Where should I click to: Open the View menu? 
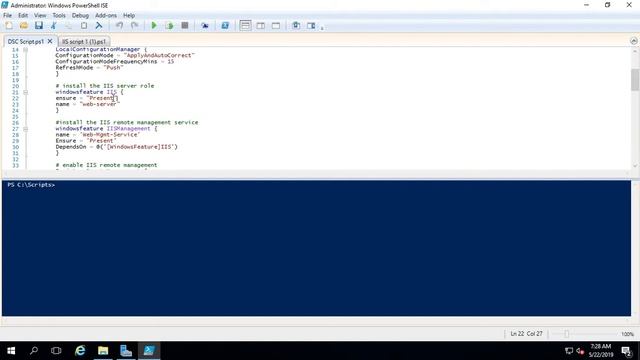point(40,16)
